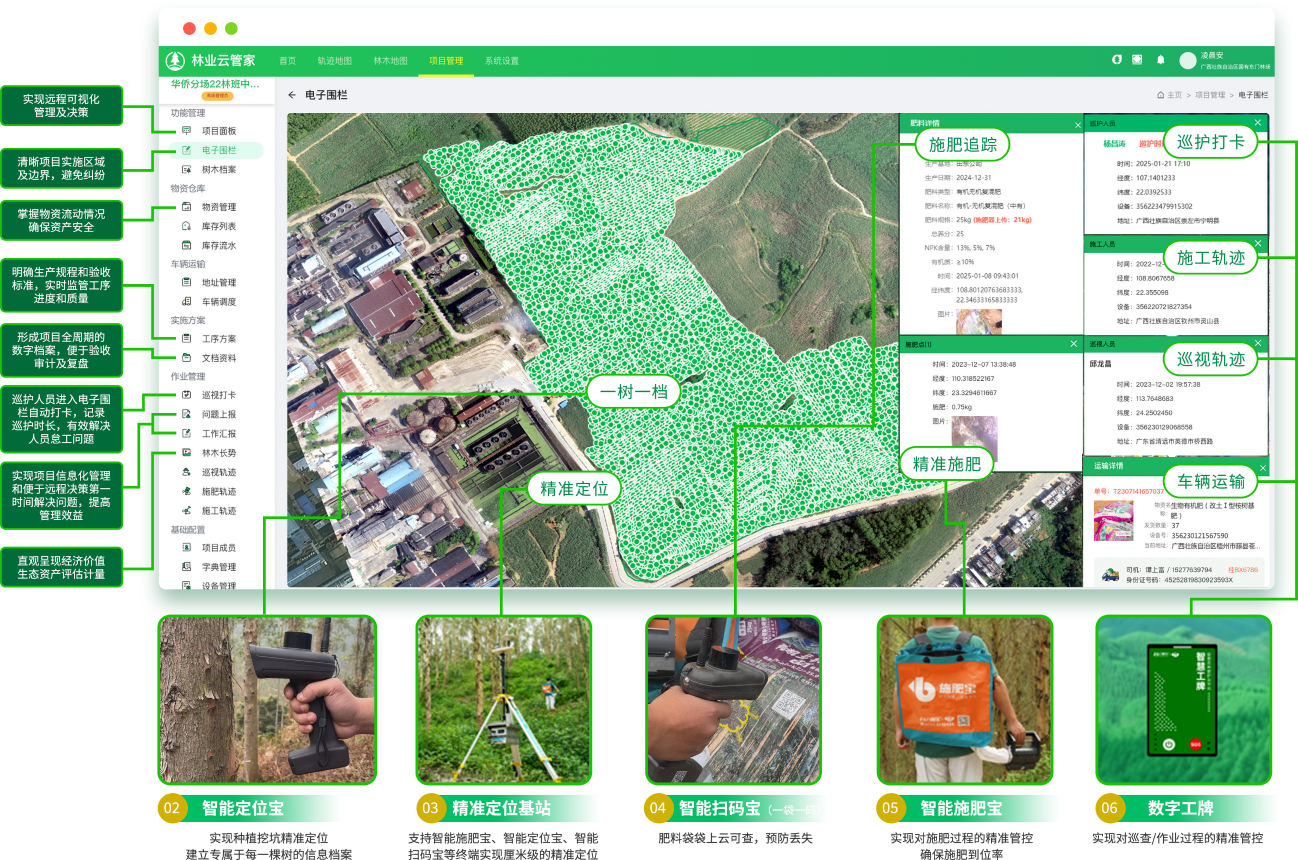The image size is (1298, 860).
Task: Click the notification bell icon
Action: (x=1160, y=60)
